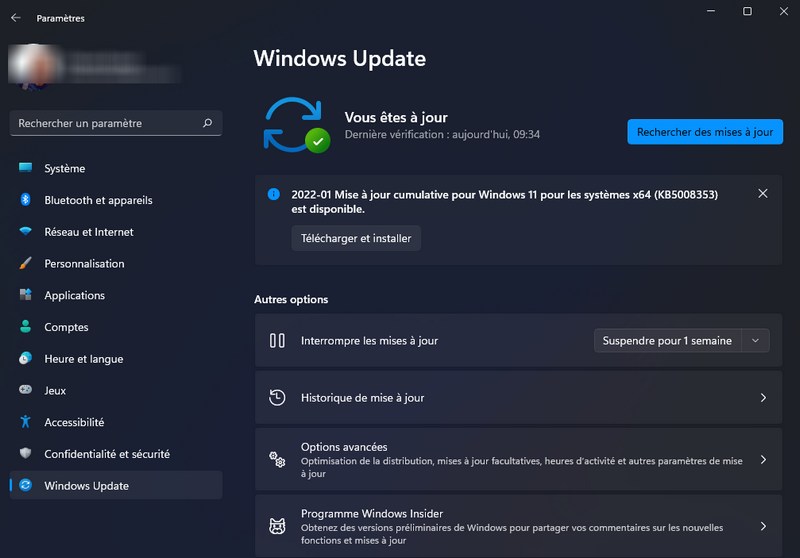Click the magnifier icon in the search box
800x558 pixels.
[207, 123]
